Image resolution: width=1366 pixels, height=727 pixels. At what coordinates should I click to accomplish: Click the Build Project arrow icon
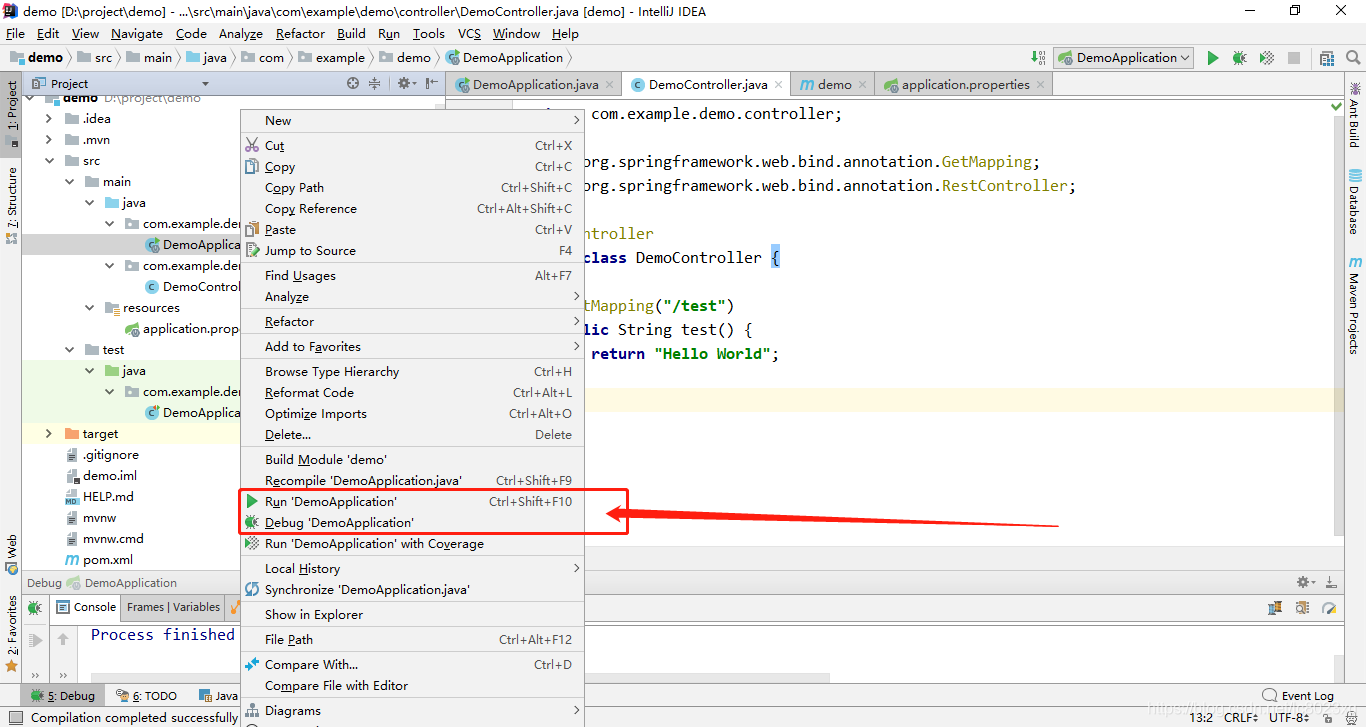[x=1037, y=58]
